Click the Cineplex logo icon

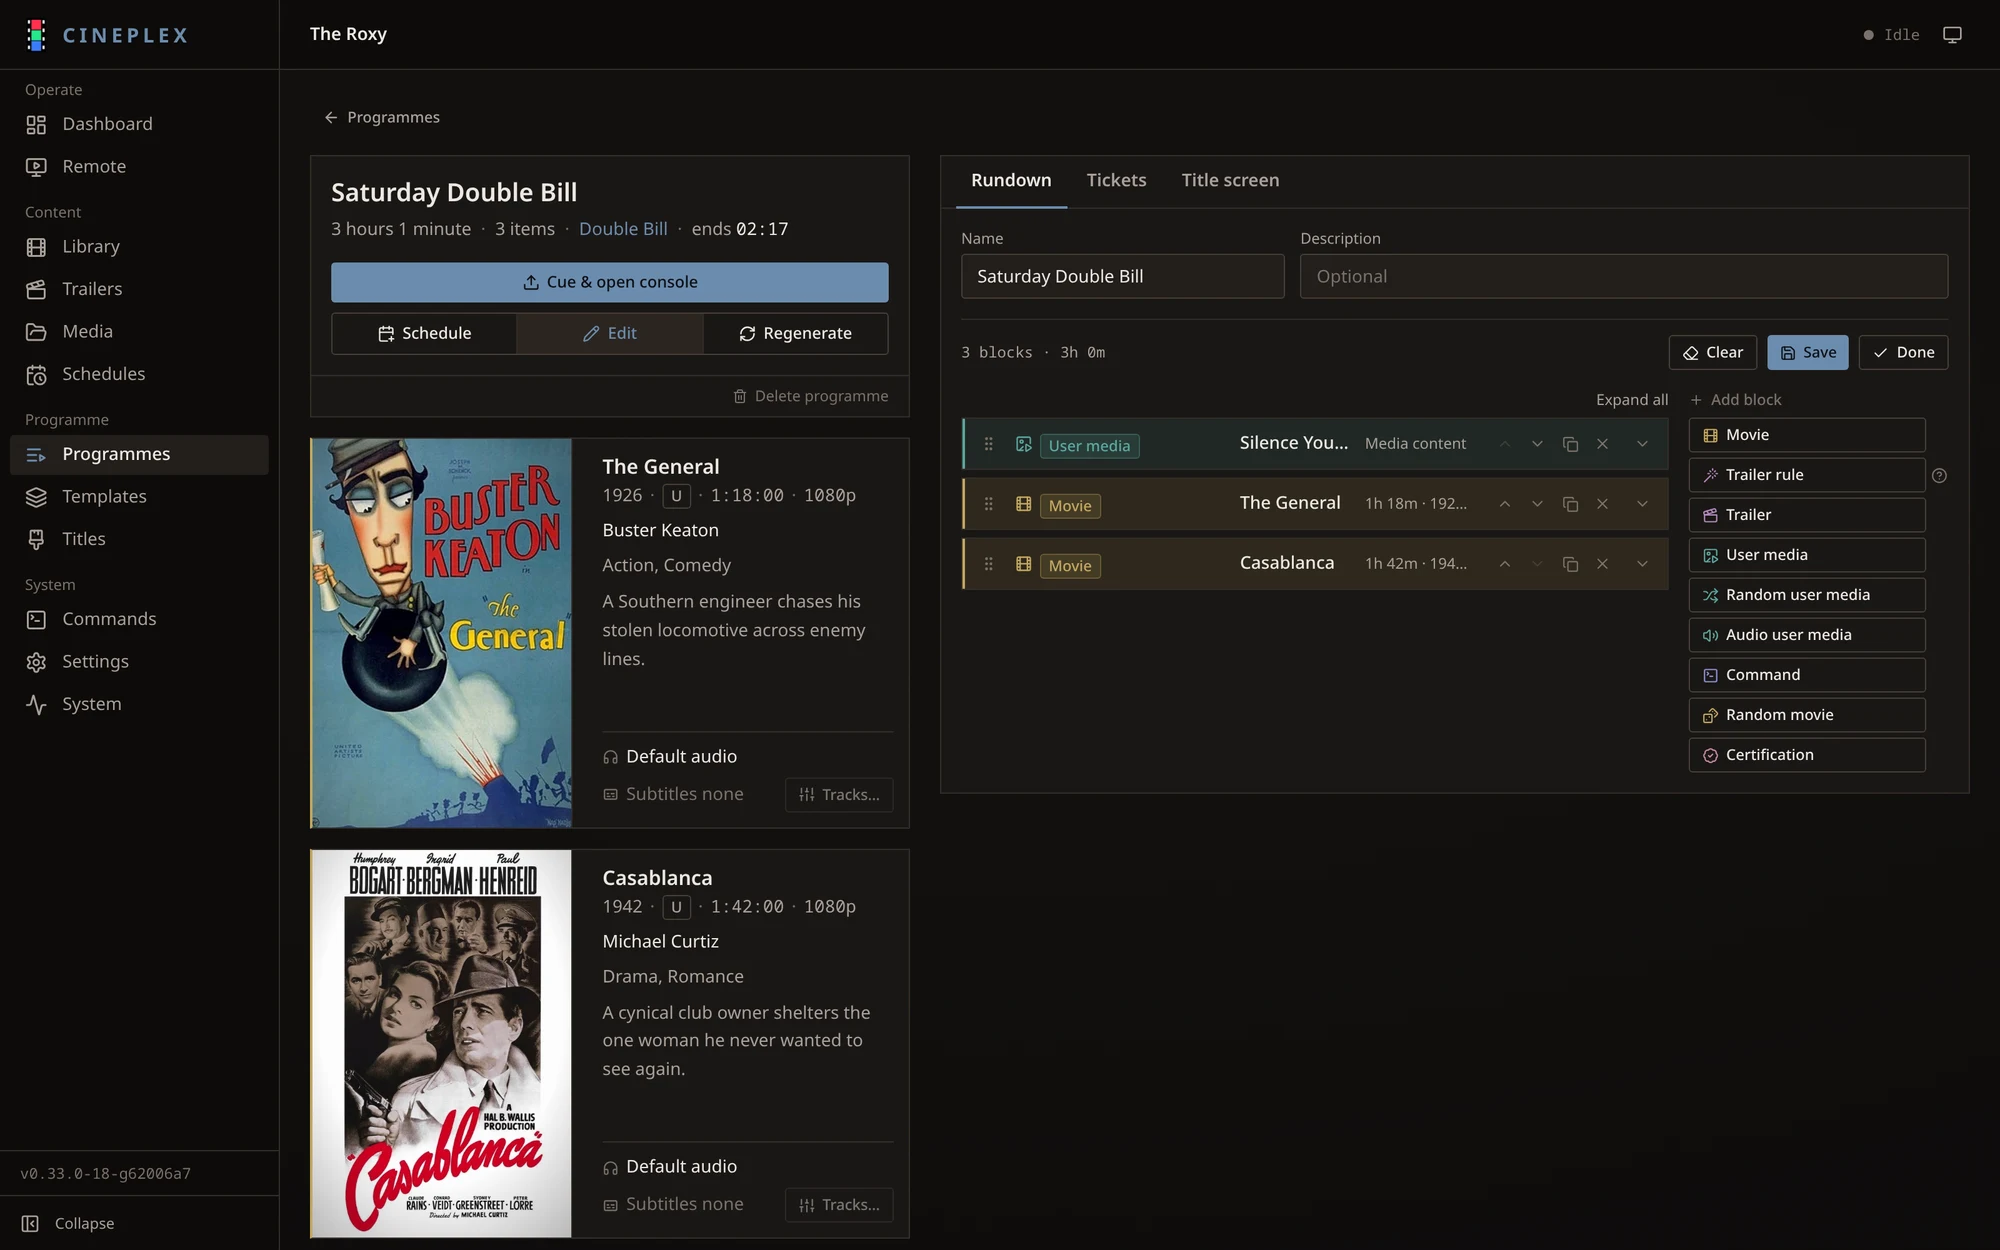point(36,35)
